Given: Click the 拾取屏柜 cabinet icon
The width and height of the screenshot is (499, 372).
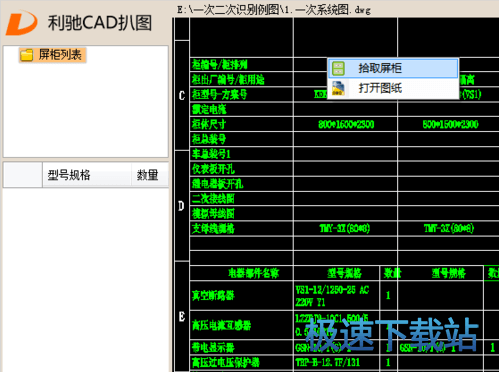Looking at the screenshot, I should (x=338, y=68).
